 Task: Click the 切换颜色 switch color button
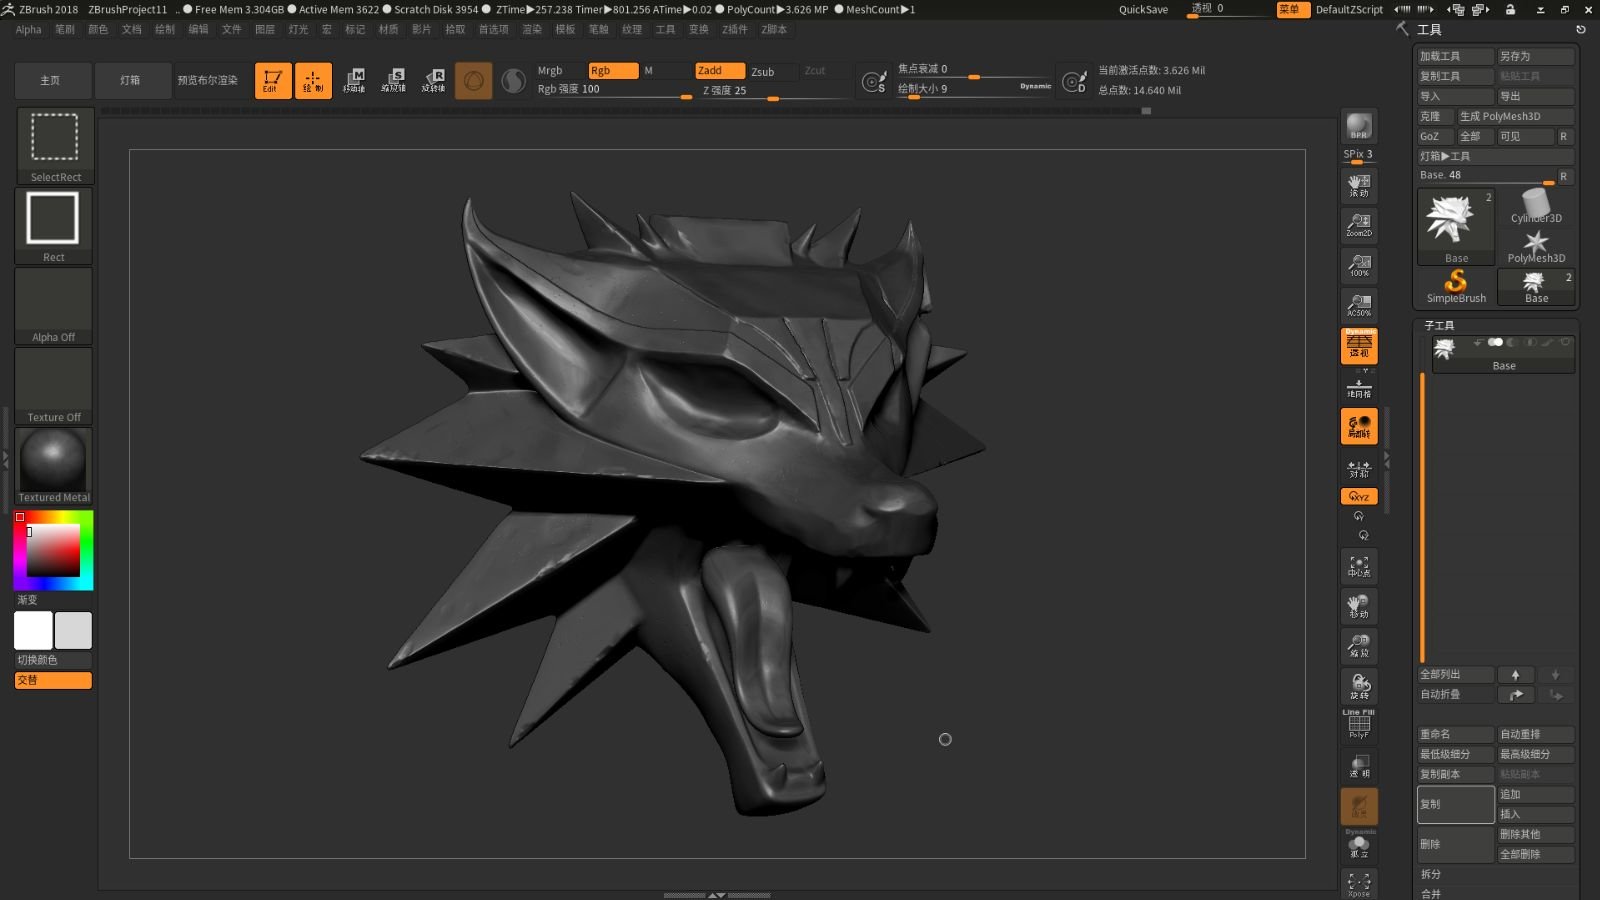tap(53, 660)
